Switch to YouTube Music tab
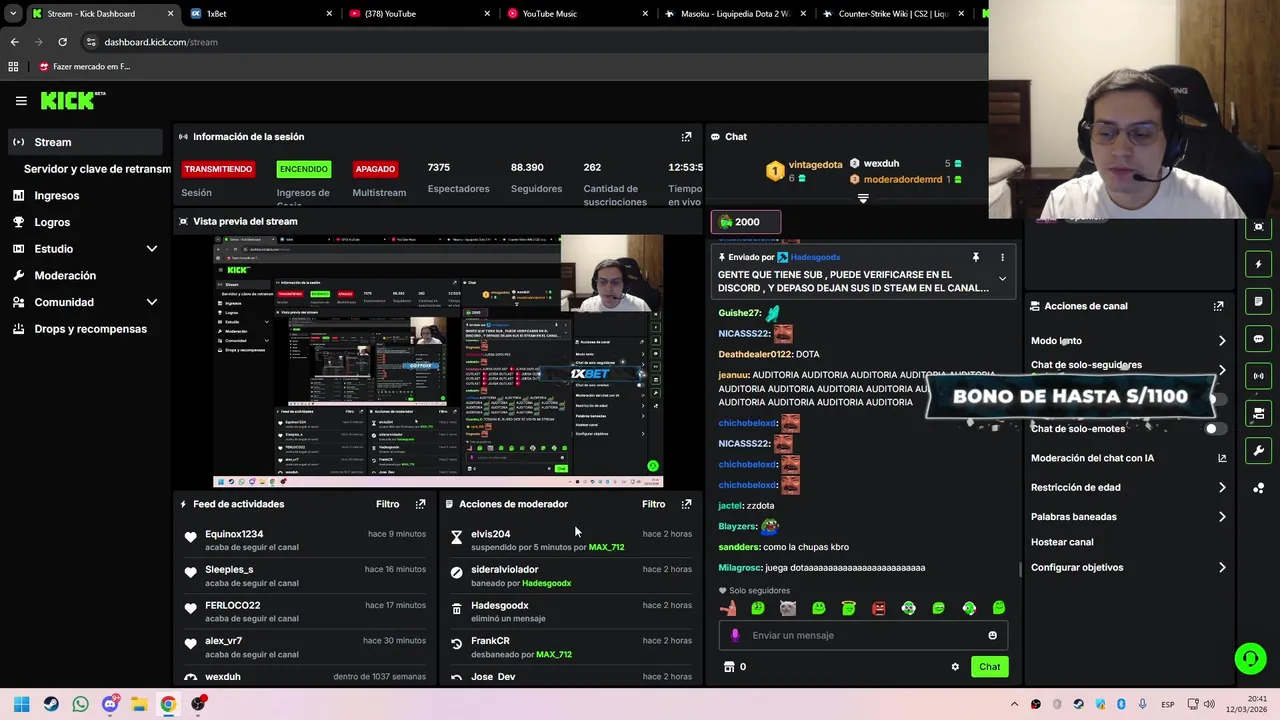Image resolution: width=1280 pixels, height=720 pixels. (577, 14)
